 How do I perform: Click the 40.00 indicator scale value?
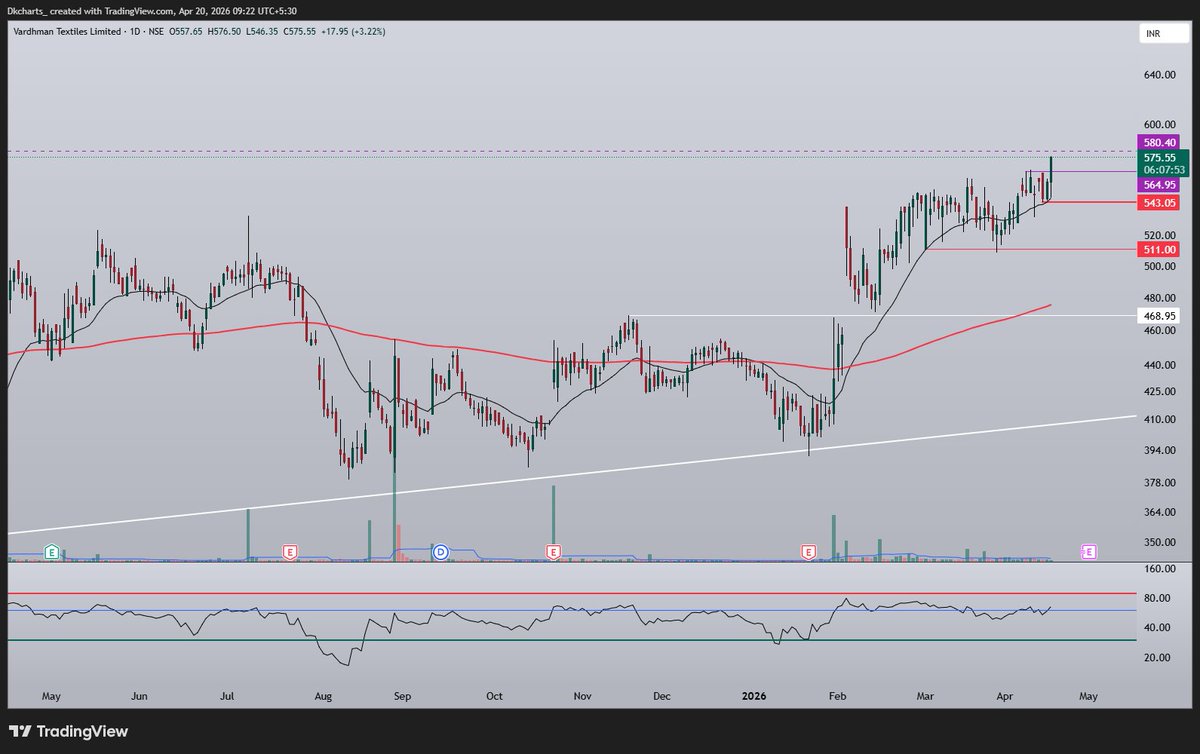pyautogui.click(x=1158, y=628)
